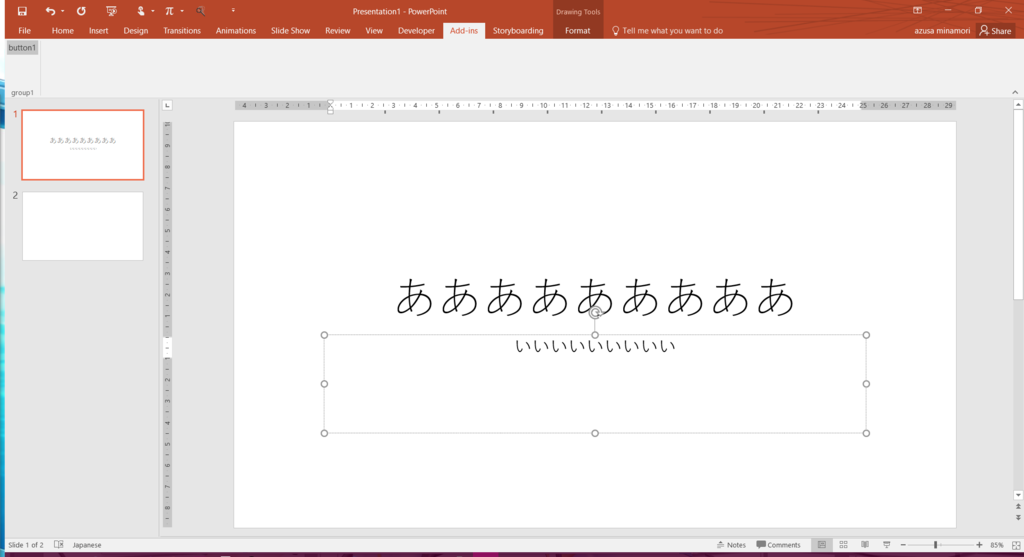
Task: Zoom out with the minus button
Action: (x=903, y=545)
